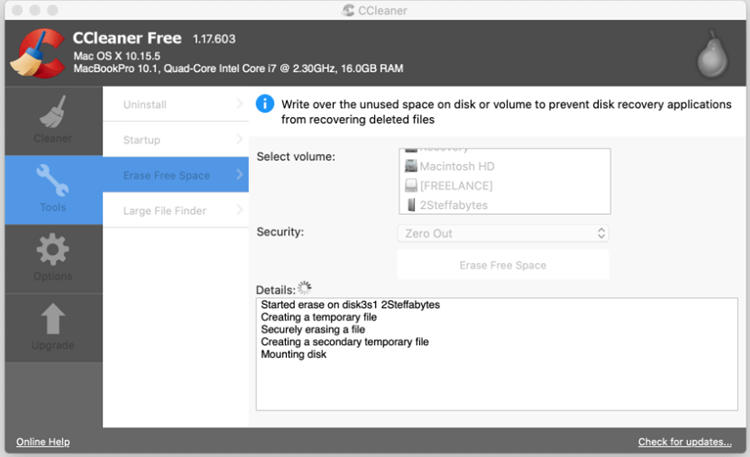This screenshot has width=750, height=457.
Task: Click the Details log text area
Action: [496, 354]
